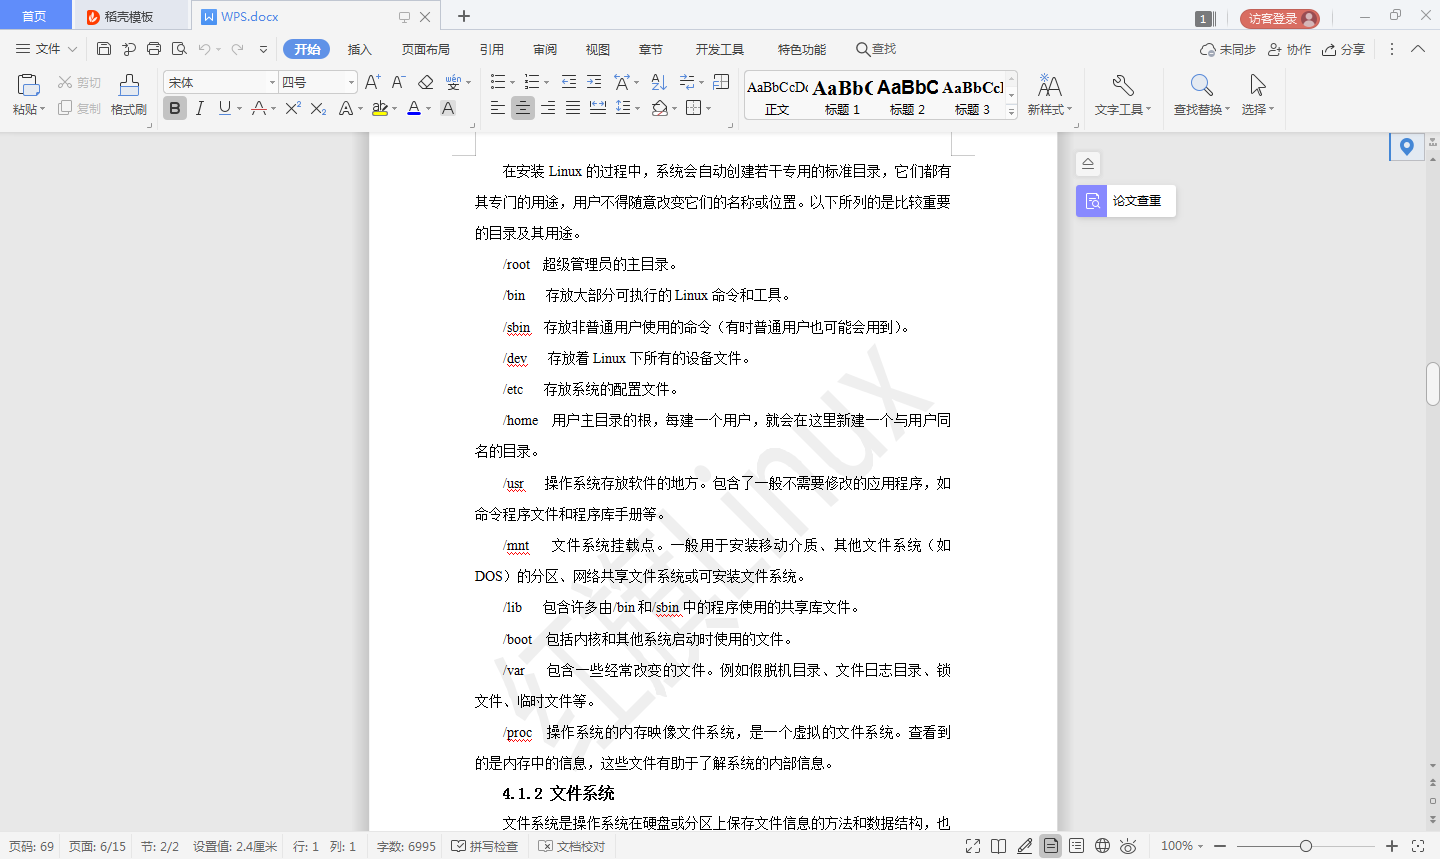This screenshot has height=859, width=1440.
Task: Open line spacing dropdown
Action: tap(637, 108)
